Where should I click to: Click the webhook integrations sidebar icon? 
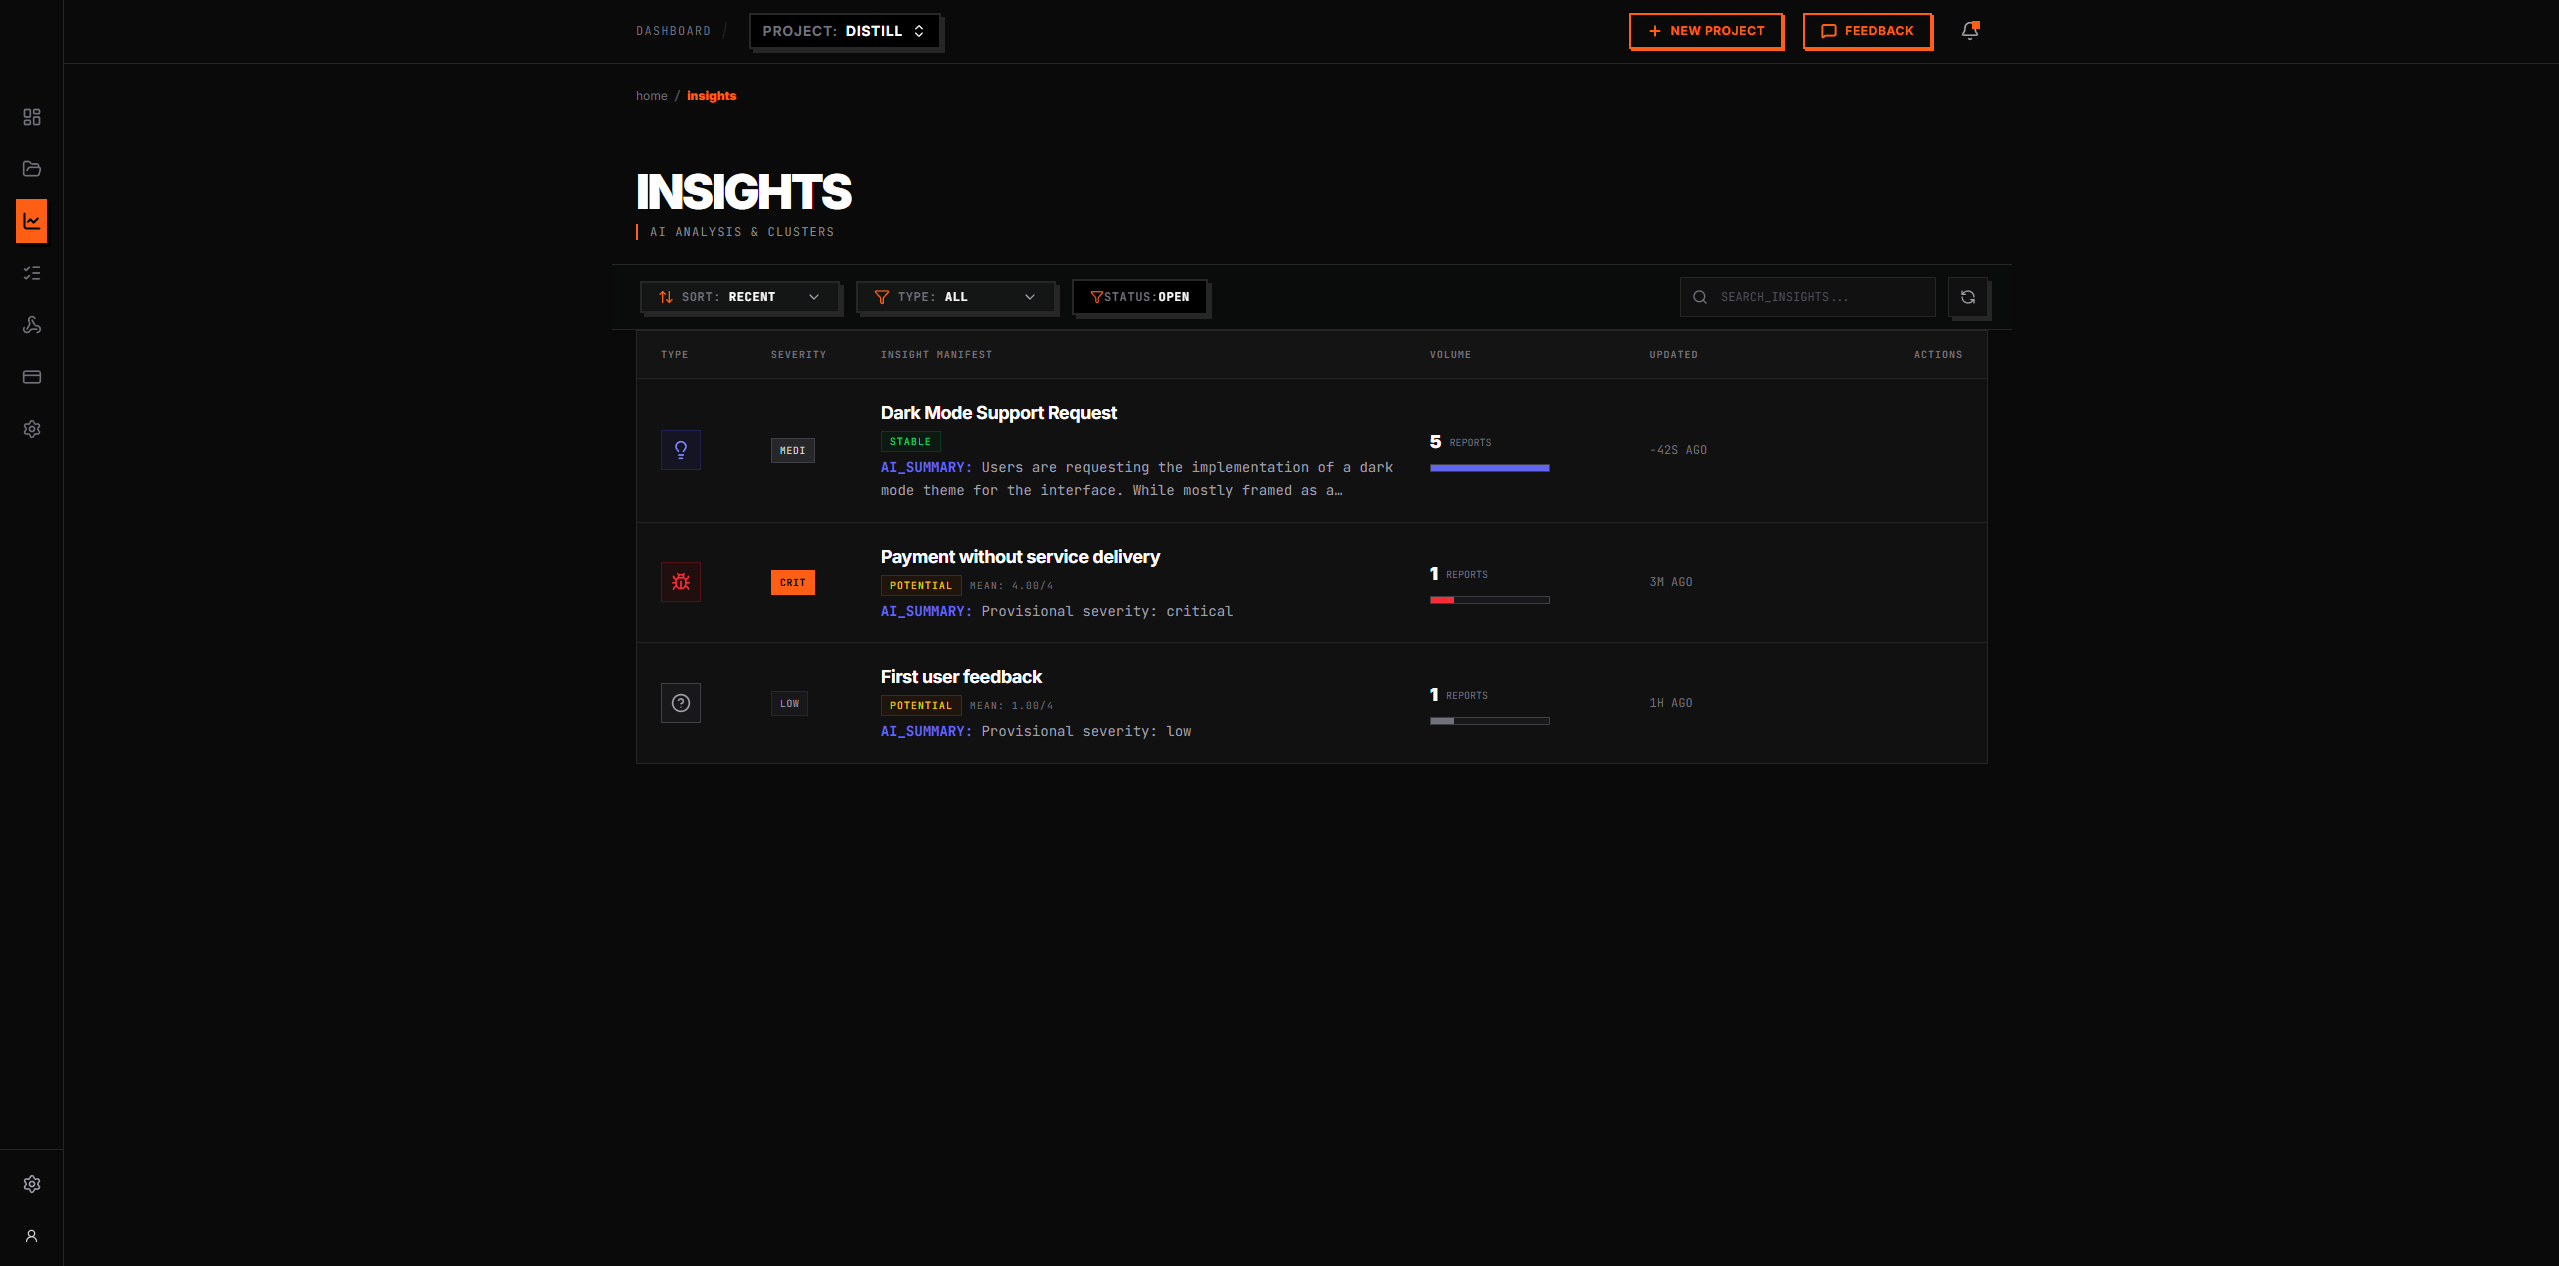coord(32,325)
